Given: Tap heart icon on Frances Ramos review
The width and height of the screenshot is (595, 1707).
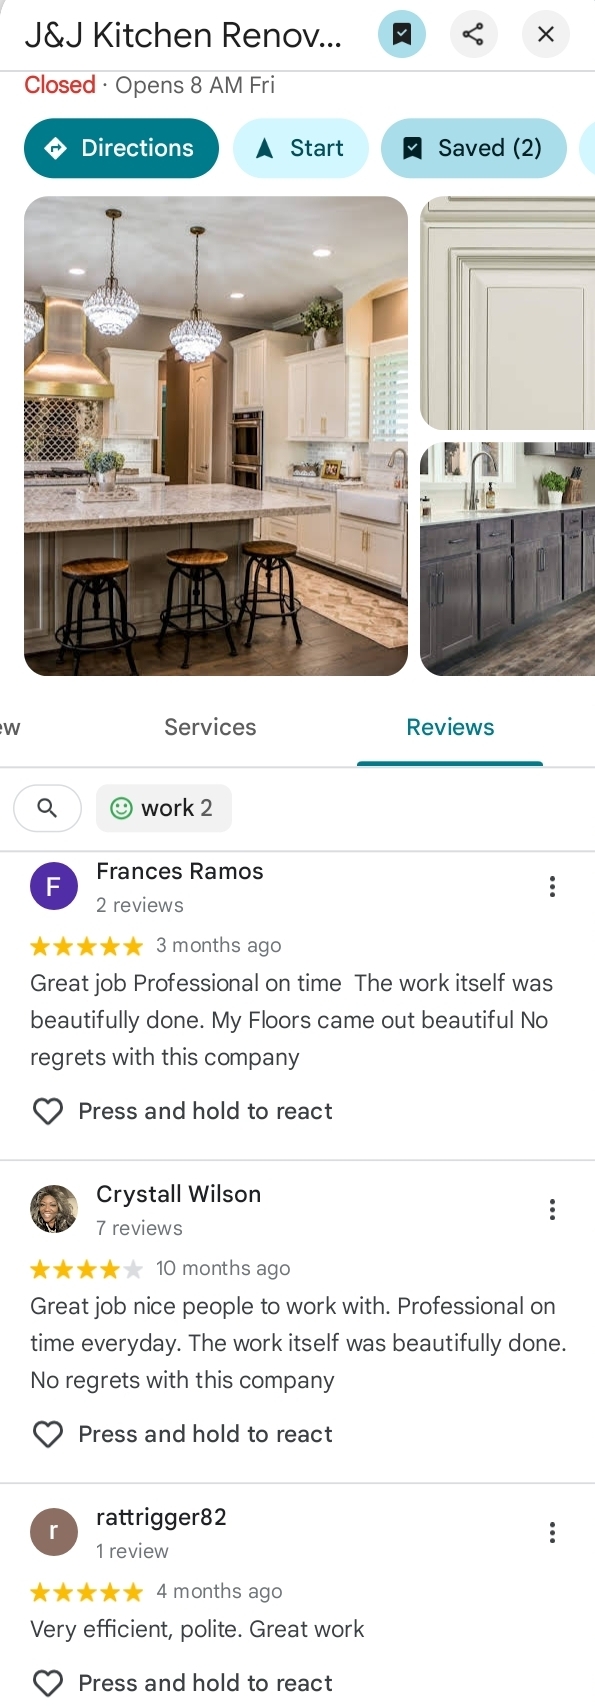Looking at the screenshot, I should pyautogui.click(x=48, y=1111).
